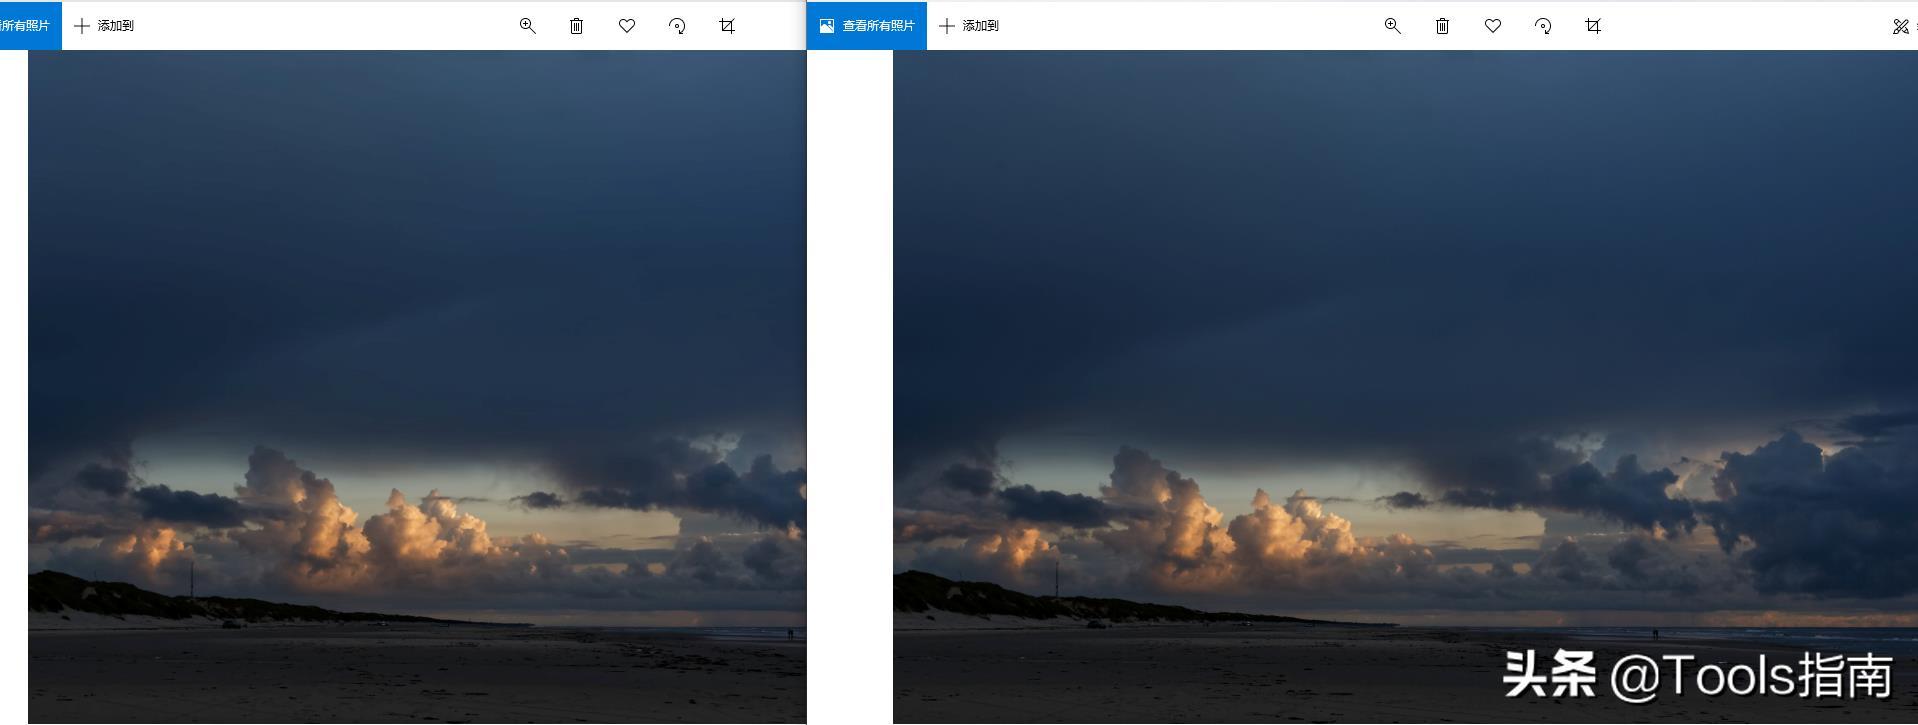Toggle favorite heart in the right window
Viewport: 1918px width, 725px height.
1493,26
